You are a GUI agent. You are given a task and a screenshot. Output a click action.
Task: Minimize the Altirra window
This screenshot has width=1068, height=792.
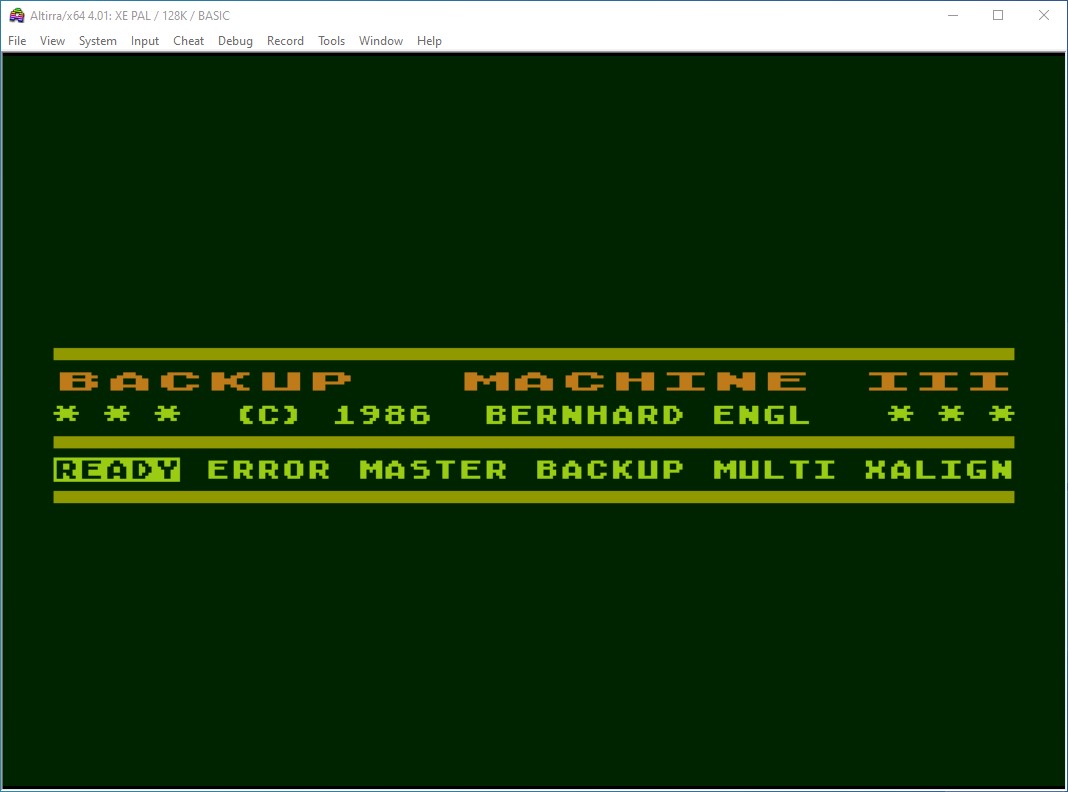click(951, 15)
